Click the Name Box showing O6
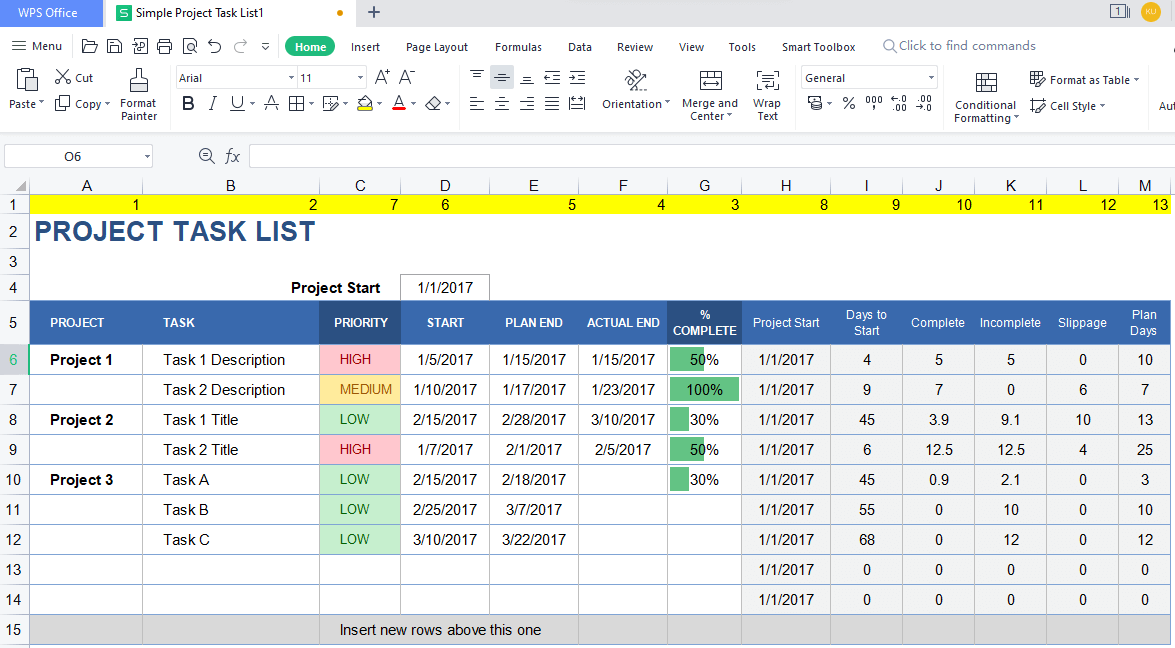 coord(73,156)
